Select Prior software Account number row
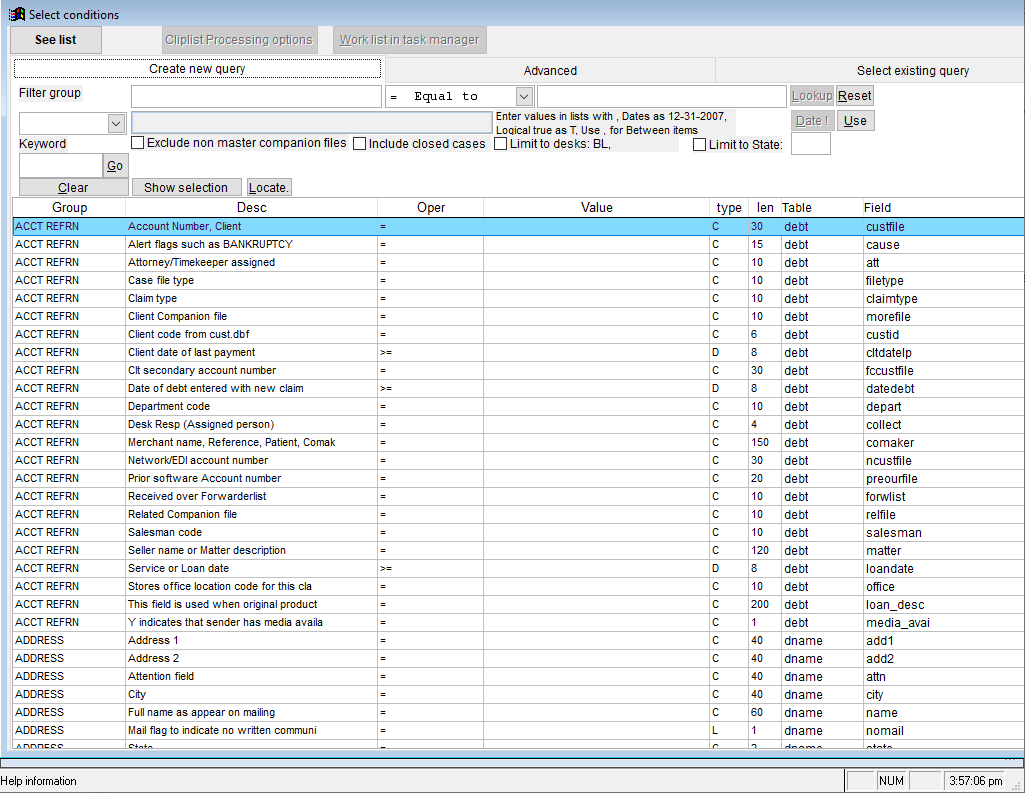 pyautogui.click(x=518, y=479)
